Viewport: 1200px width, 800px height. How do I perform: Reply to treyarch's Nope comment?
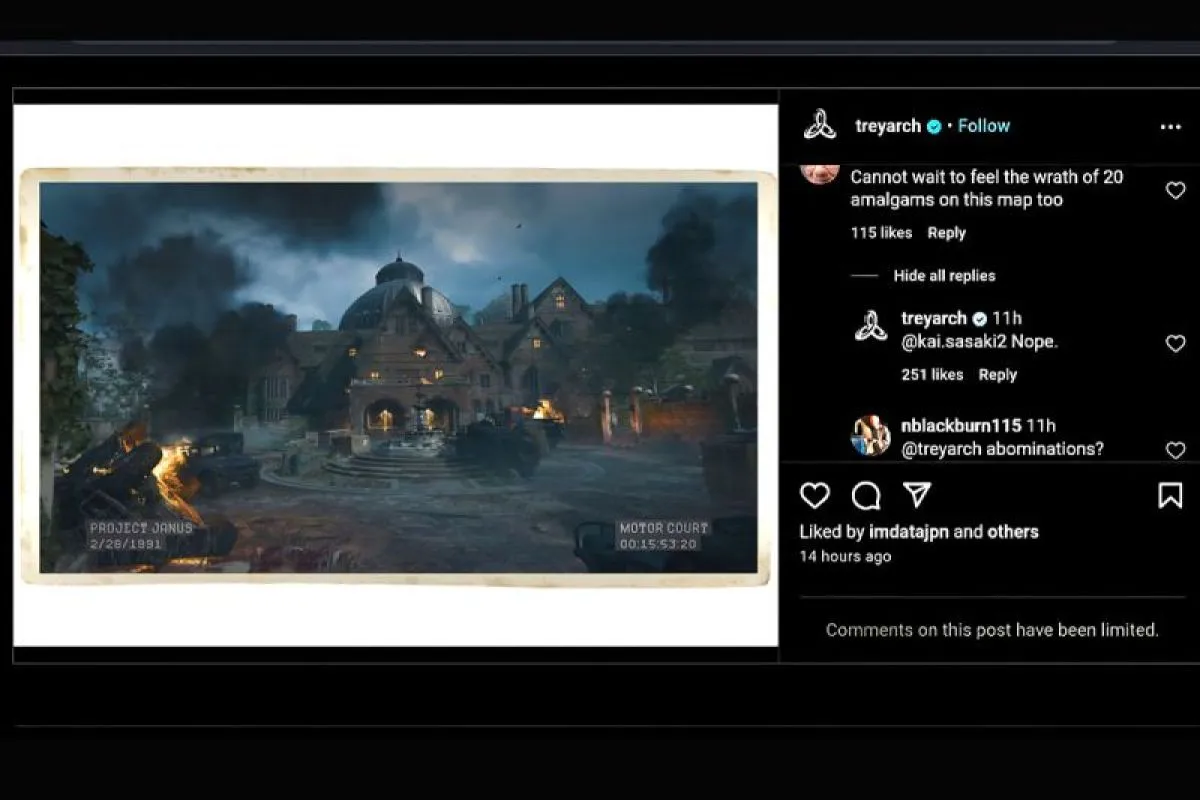[997, 375]
